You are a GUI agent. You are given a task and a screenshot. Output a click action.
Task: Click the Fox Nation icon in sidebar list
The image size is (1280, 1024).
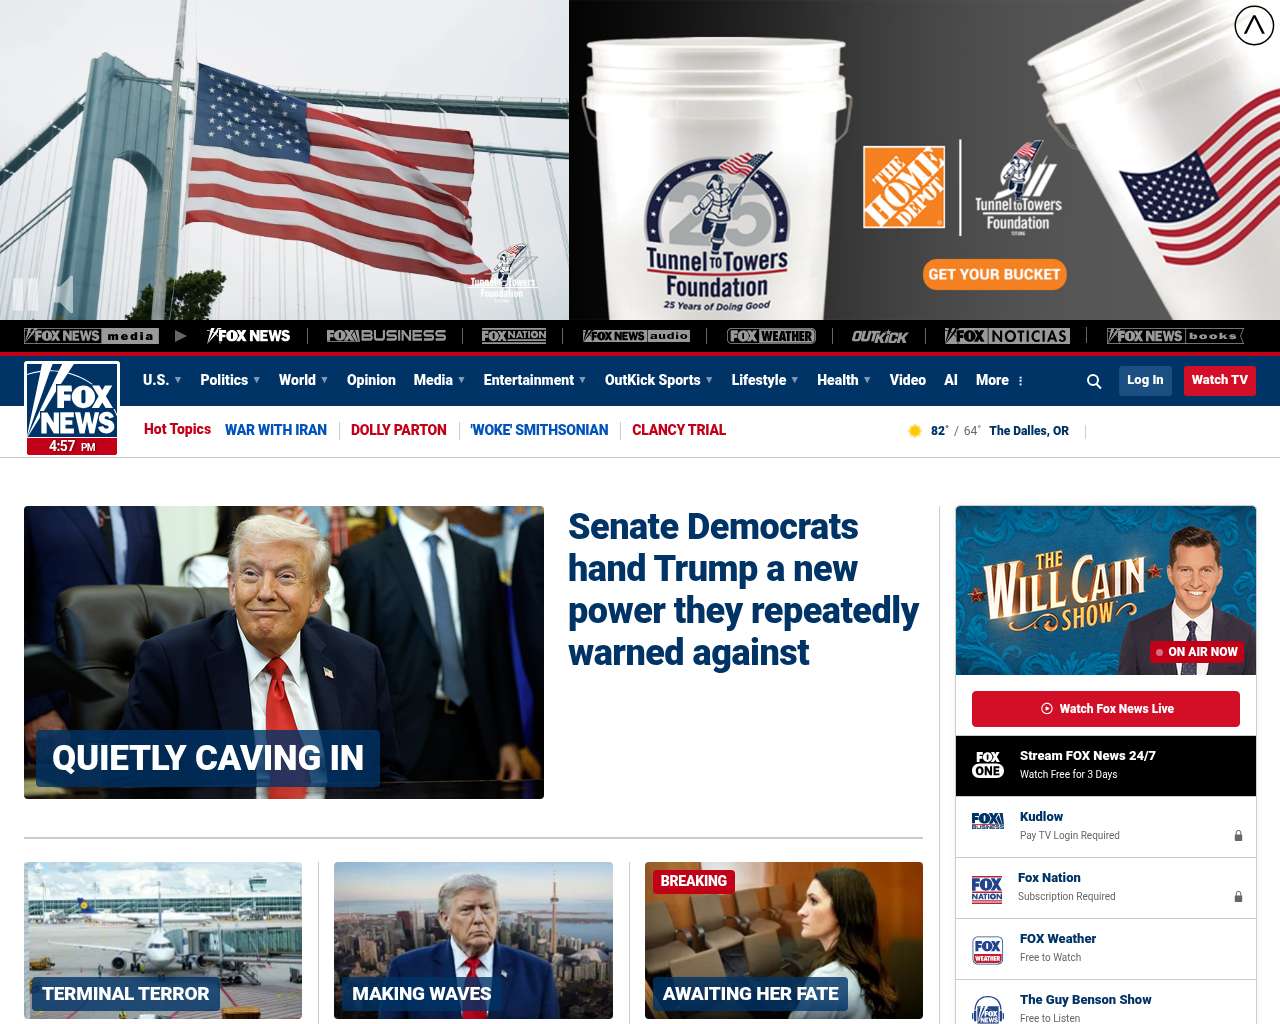click(x=987, y=889)
